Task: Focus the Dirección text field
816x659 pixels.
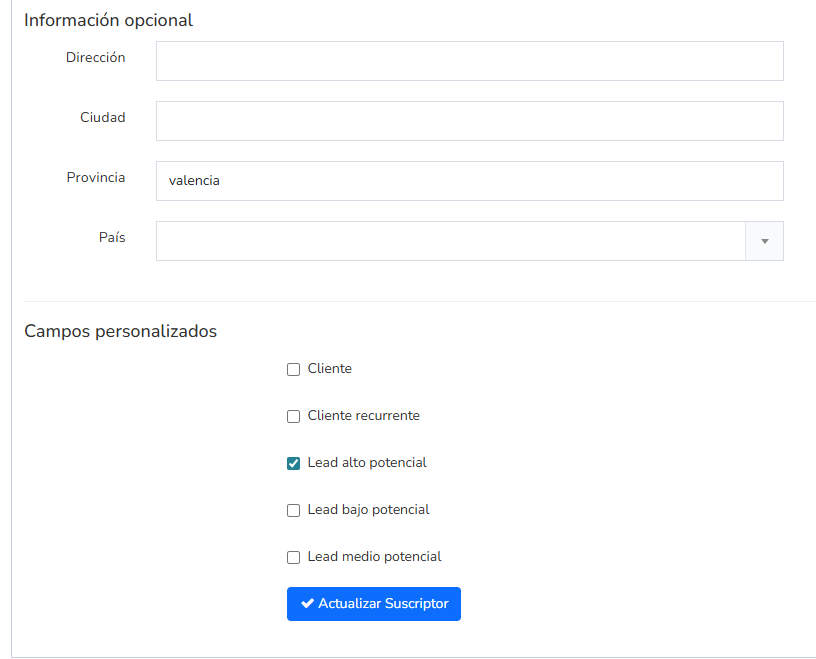Action: click(x=469, y=61)
